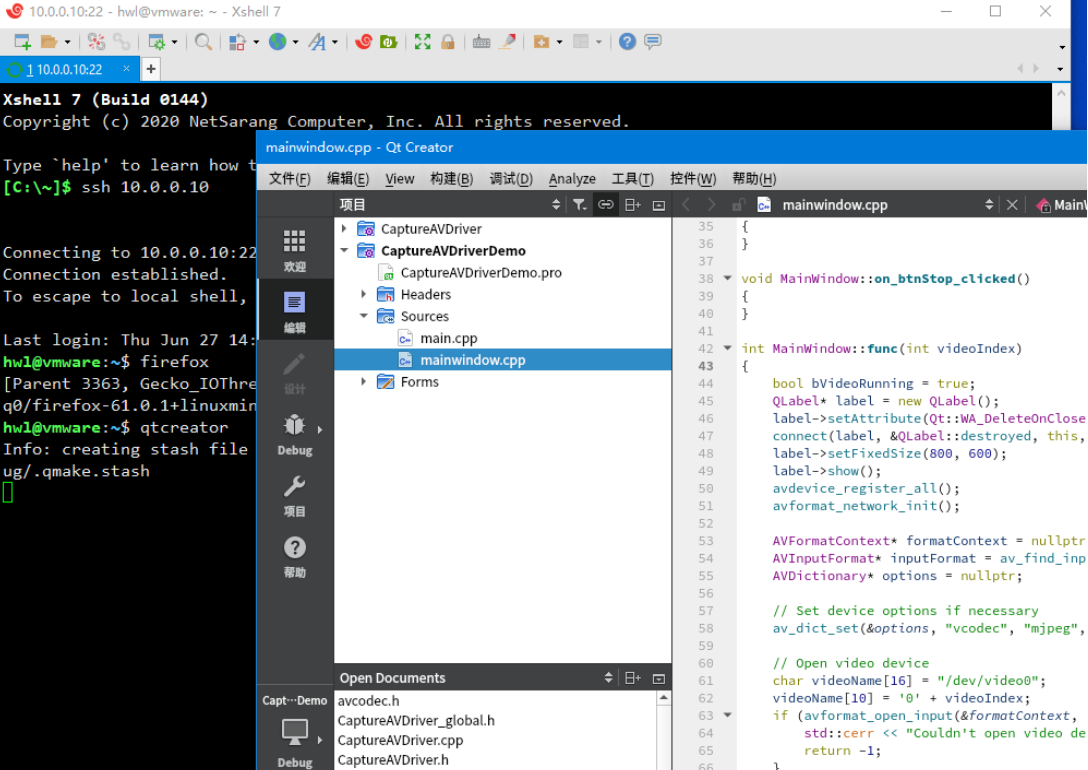Click the Font icon in Xshell toolbar
The width and height of the screenshot is (1088, 770).
pos(317,42)
